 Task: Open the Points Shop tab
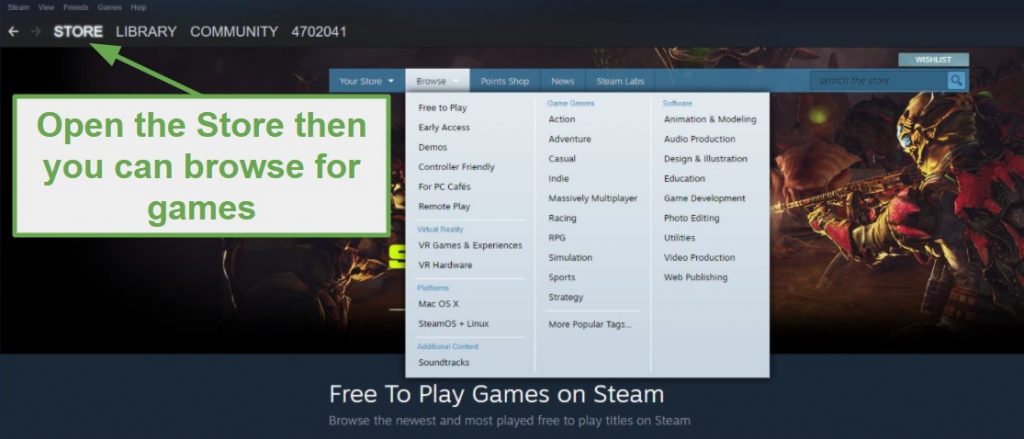(505, 81)
